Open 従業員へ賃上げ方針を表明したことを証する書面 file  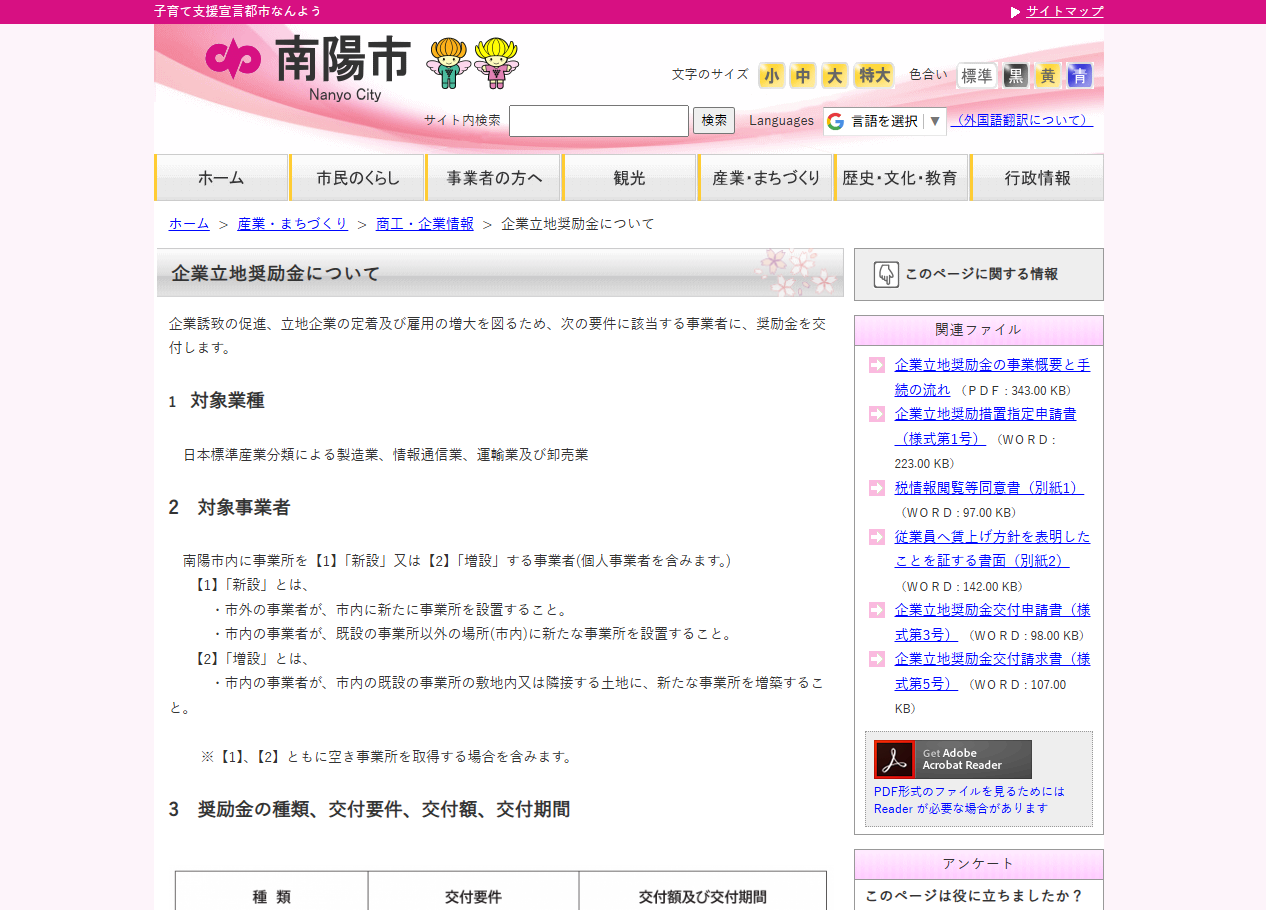click(x=992, y=549)
